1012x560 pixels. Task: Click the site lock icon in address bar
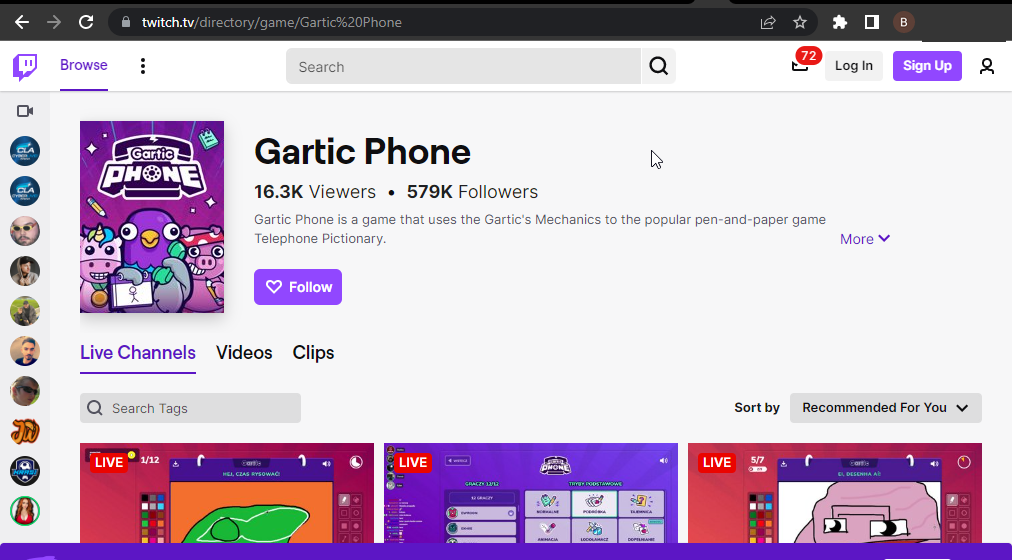tap(126, 23)
